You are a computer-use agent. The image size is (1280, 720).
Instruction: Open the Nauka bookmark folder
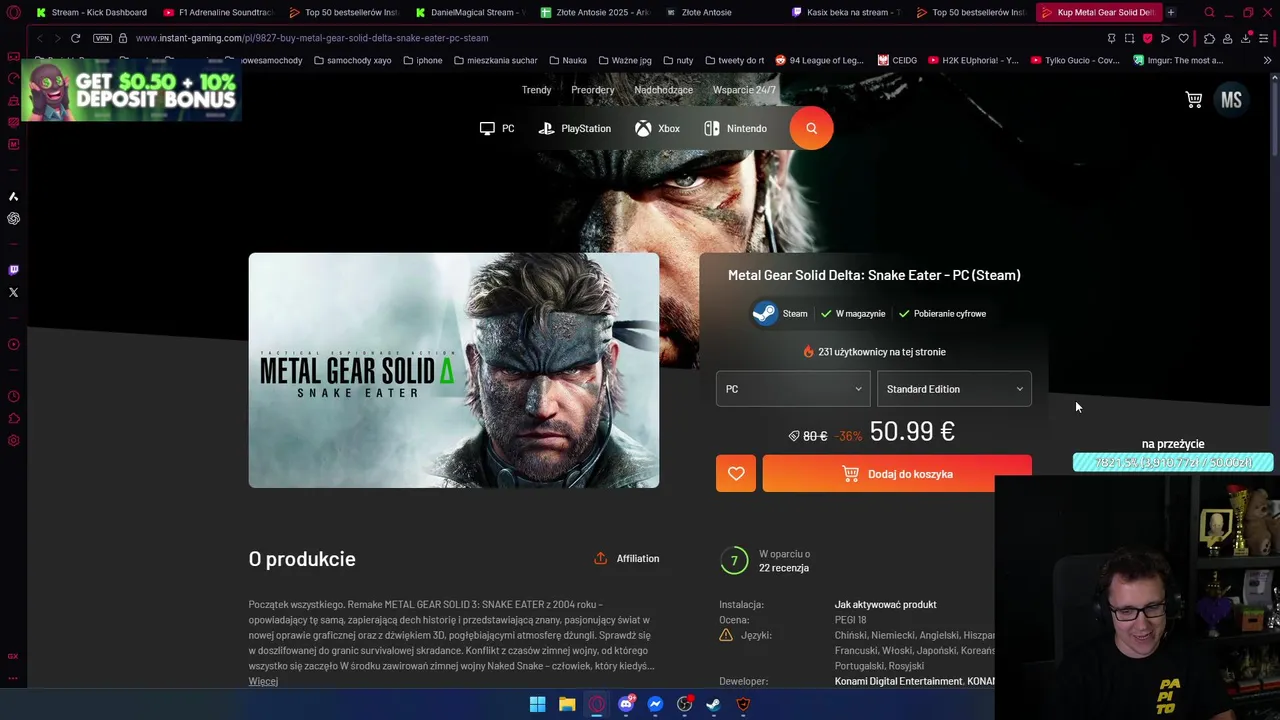568,60
